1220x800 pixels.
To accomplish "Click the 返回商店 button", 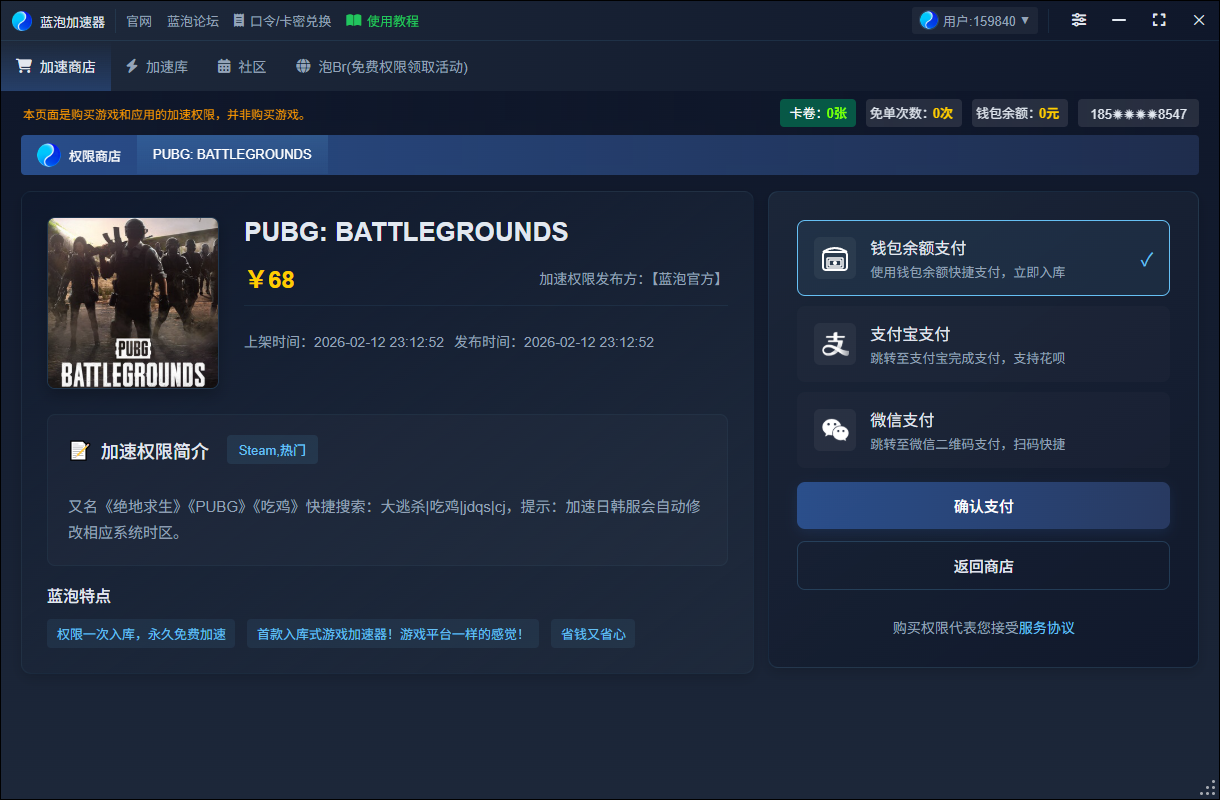I will [983, 566].
